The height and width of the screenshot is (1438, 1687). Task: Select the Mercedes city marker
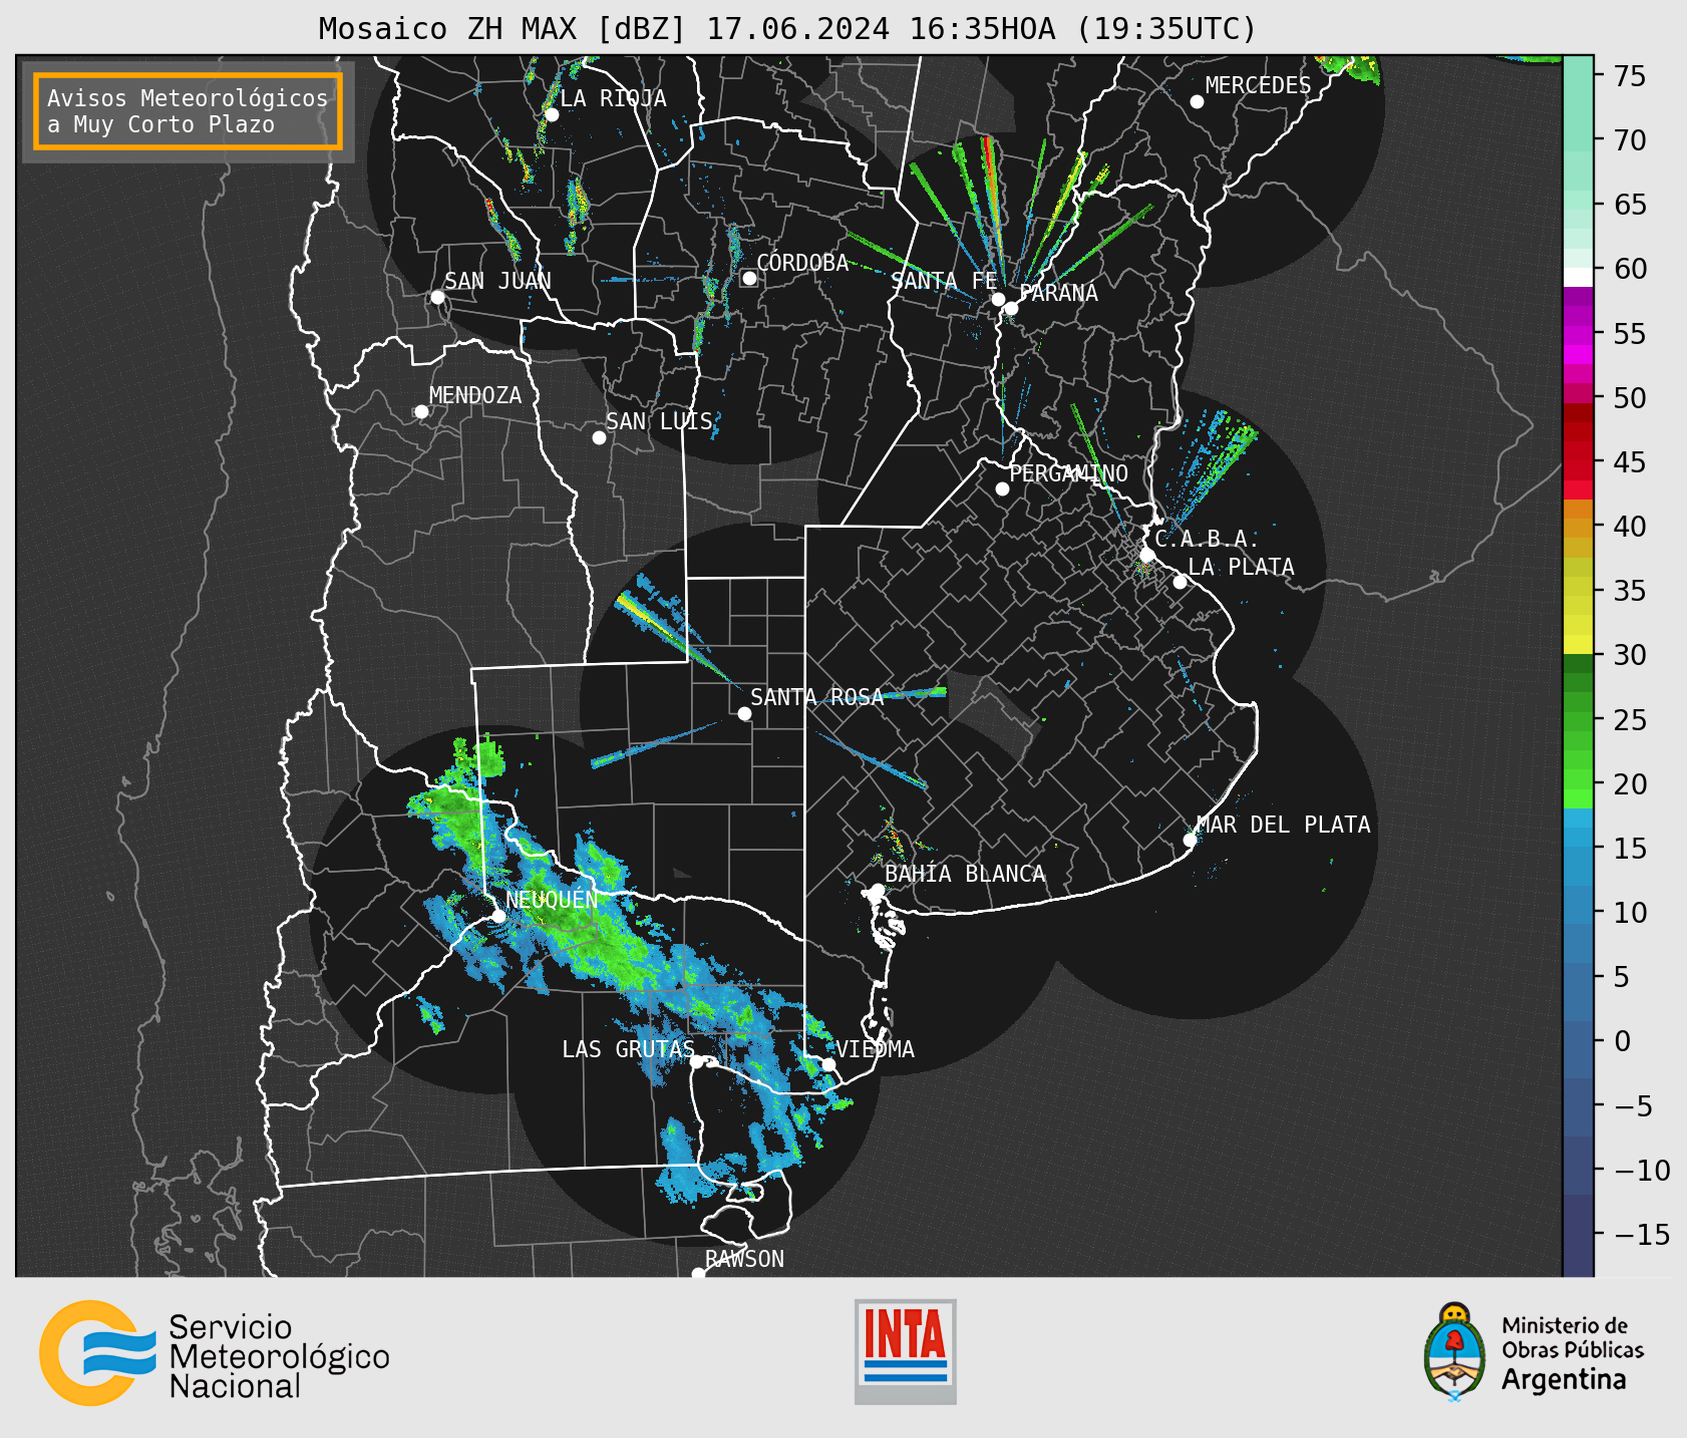pyautogui.click(x=1197, y=102)
